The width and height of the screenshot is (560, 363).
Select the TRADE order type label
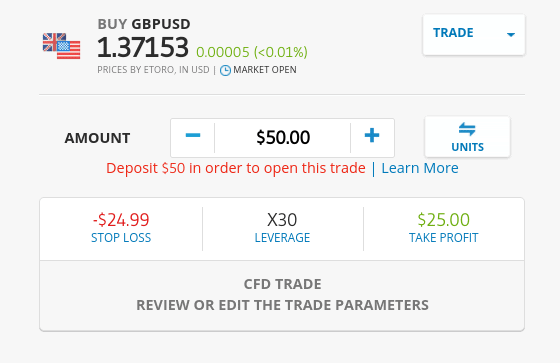453,33
